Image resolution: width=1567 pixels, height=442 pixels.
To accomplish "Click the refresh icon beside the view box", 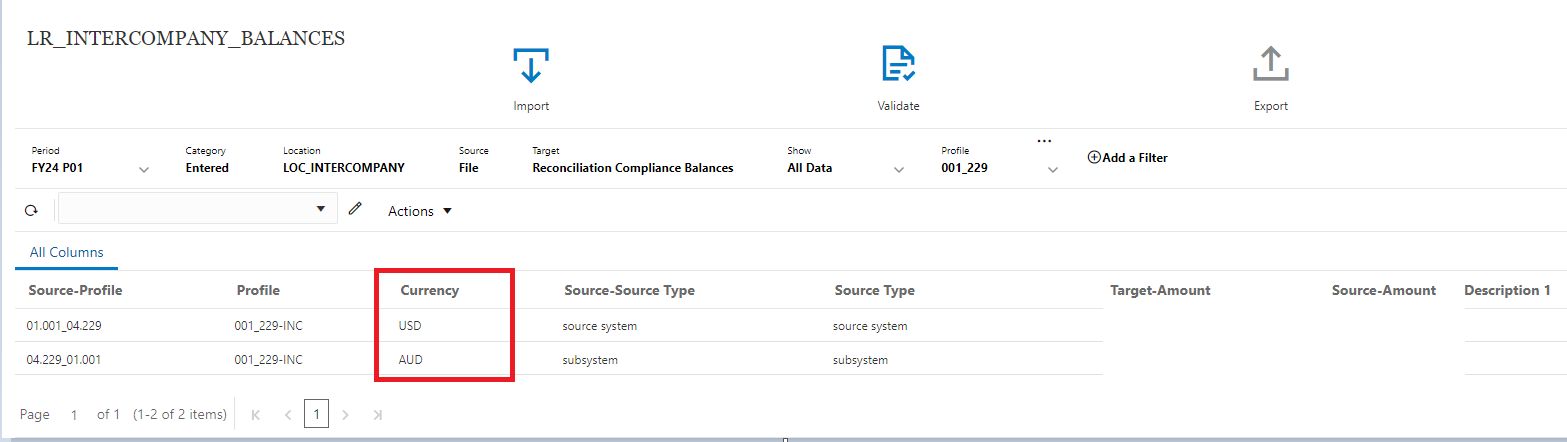I will tap(31, 211).
